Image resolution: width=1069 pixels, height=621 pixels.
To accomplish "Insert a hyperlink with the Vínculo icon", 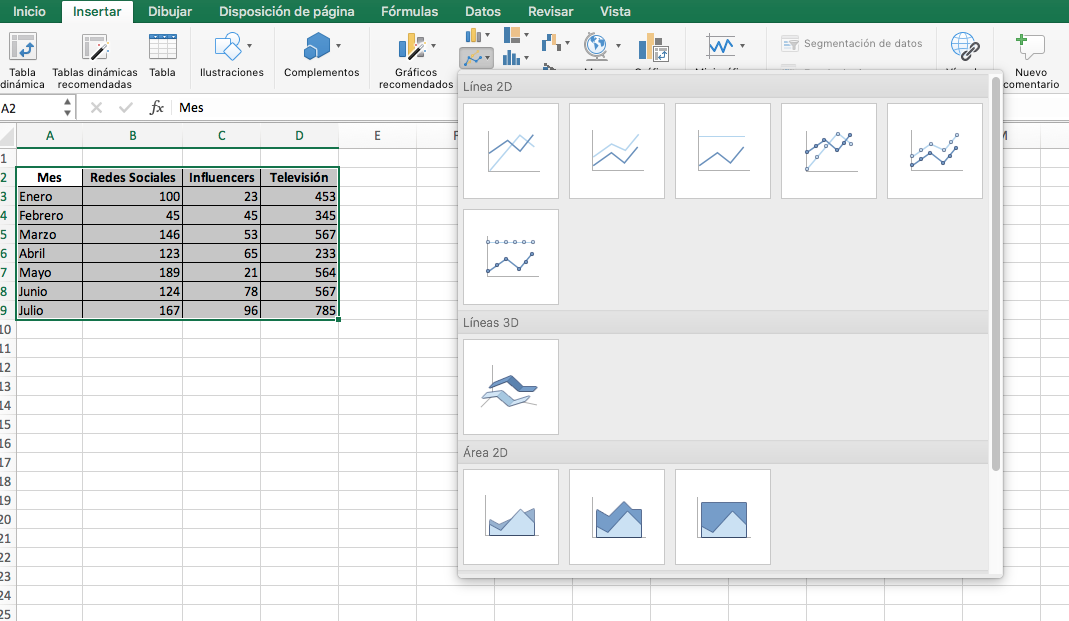I will [x=963, y=47].
